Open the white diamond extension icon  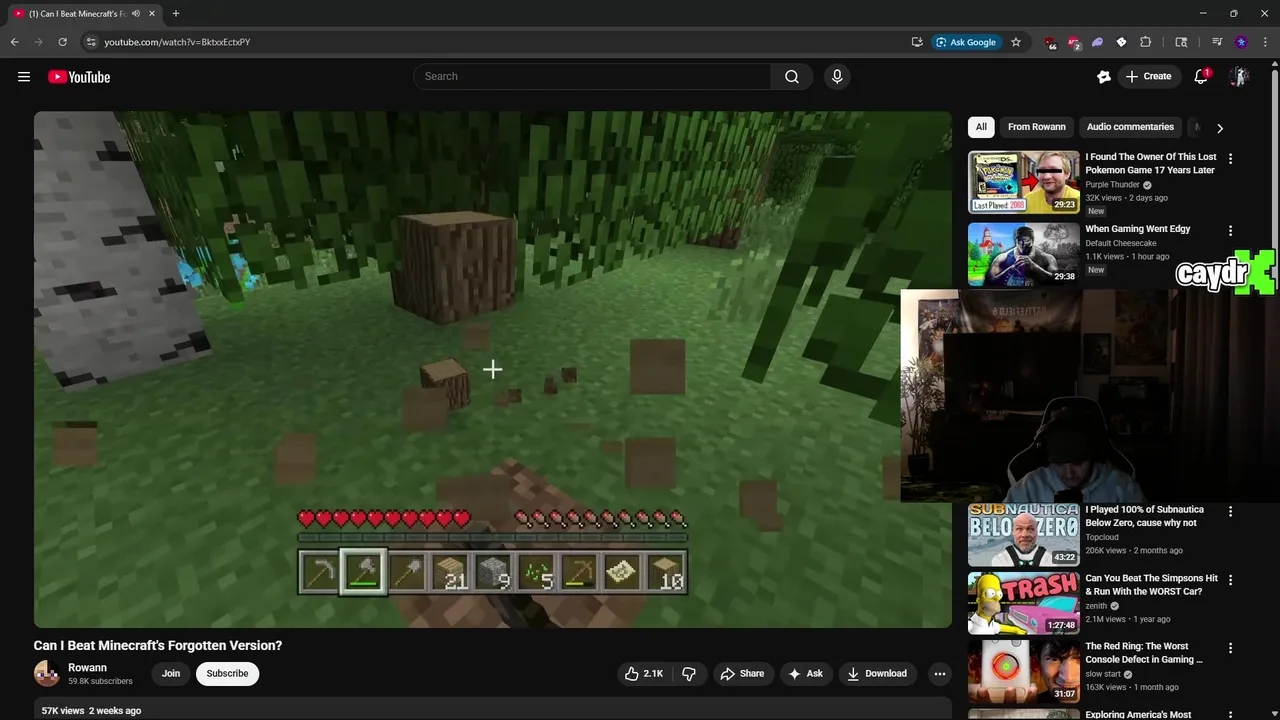(x=1121, y=42)
